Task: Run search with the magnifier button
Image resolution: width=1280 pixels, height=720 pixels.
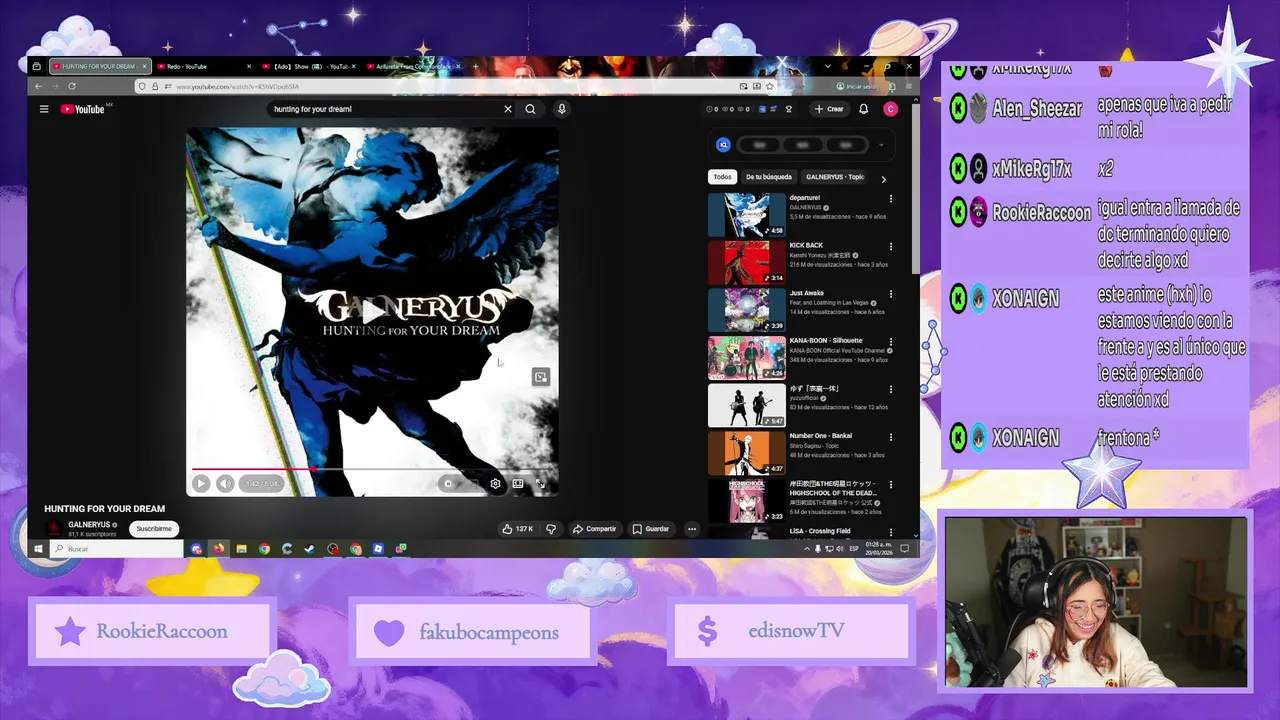Action: [531, 109]
